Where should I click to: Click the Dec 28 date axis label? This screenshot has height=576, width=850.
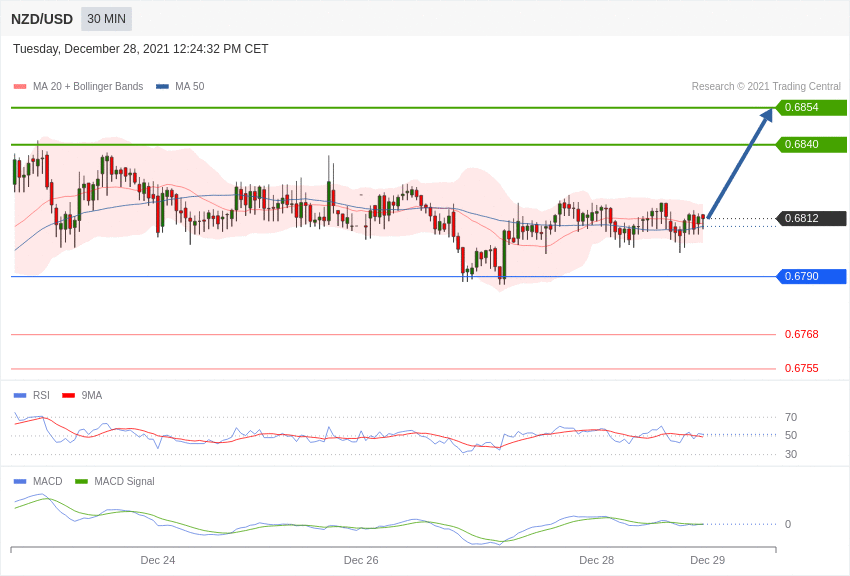coord(597,560)
